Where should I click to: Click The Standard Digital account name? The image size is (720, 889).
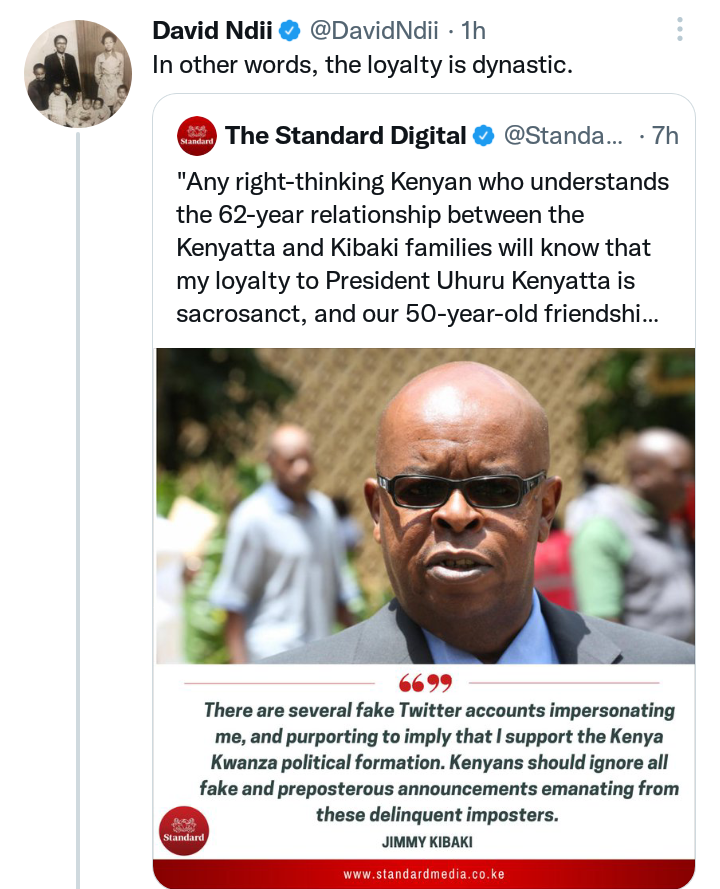(345, 136)
